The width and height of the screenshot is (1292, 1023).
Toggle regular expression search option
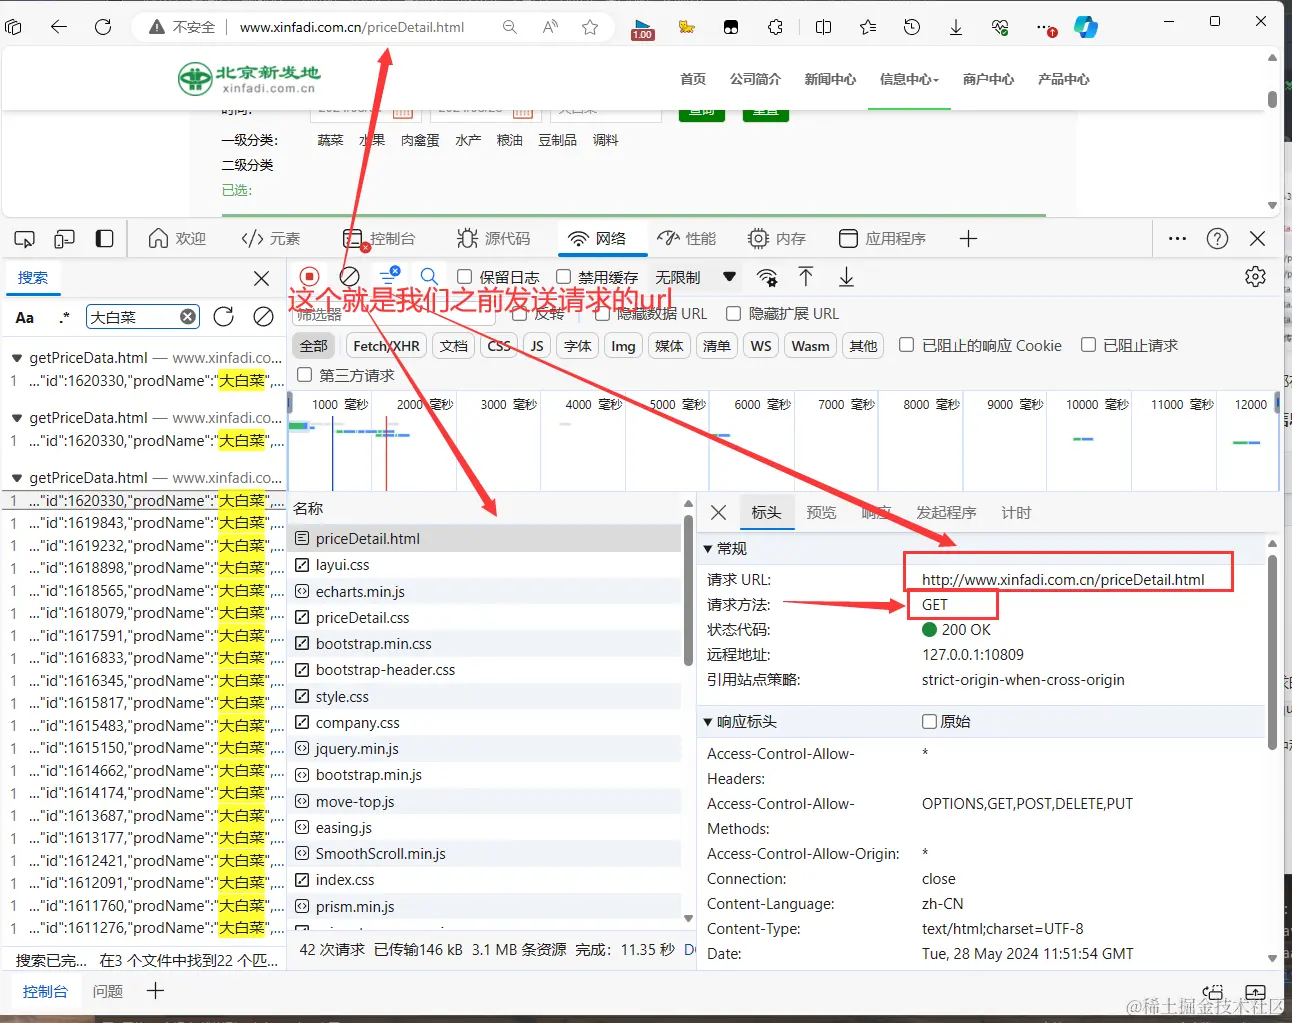coord(65,317)
